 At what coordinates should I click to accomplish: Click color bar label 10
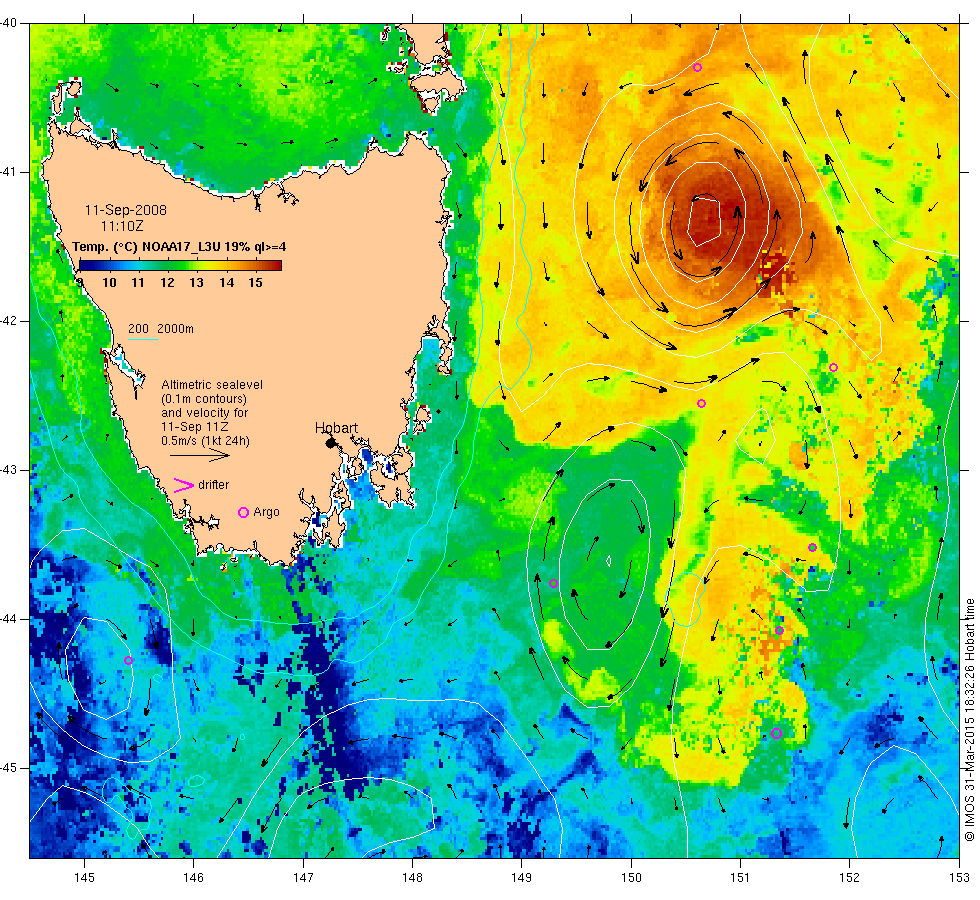(x=109, y=282)
